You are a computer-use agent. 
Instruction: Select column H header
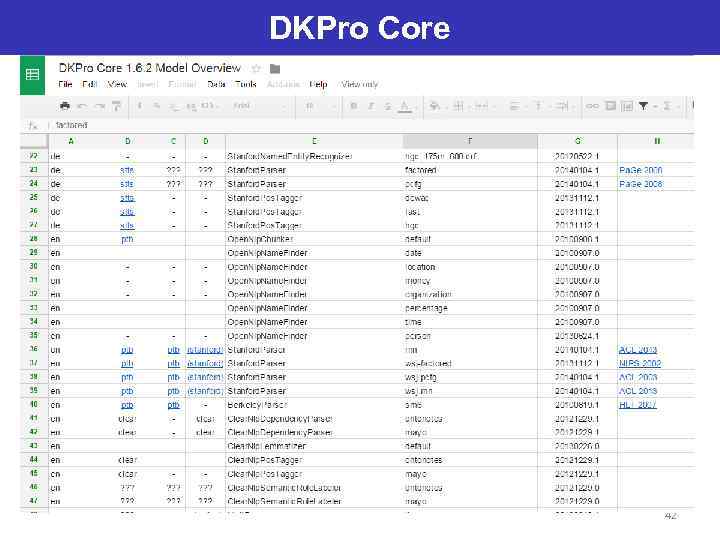pyautogui.click(x=657, y=141)
